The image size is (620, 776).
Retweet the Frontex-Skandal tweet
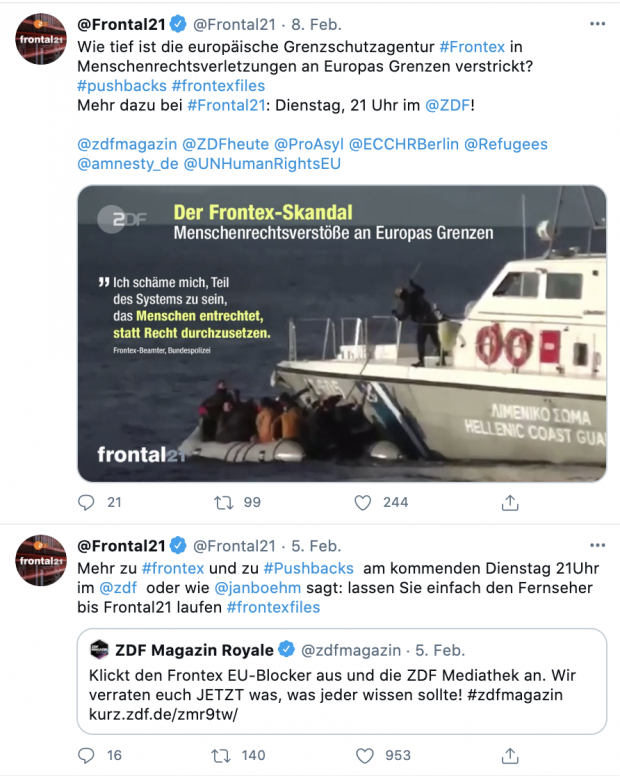coord(223,502)
